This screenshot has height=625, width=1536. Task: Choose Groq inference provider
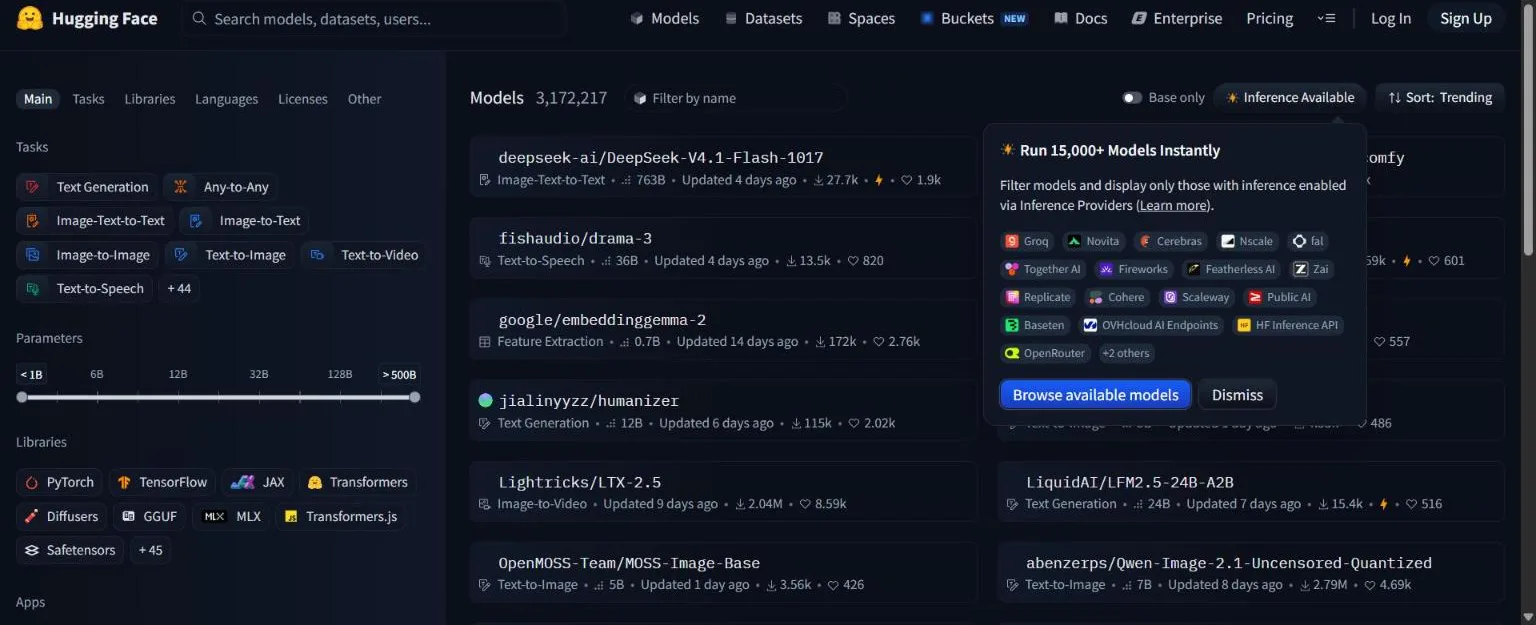tap(1027, 241)
